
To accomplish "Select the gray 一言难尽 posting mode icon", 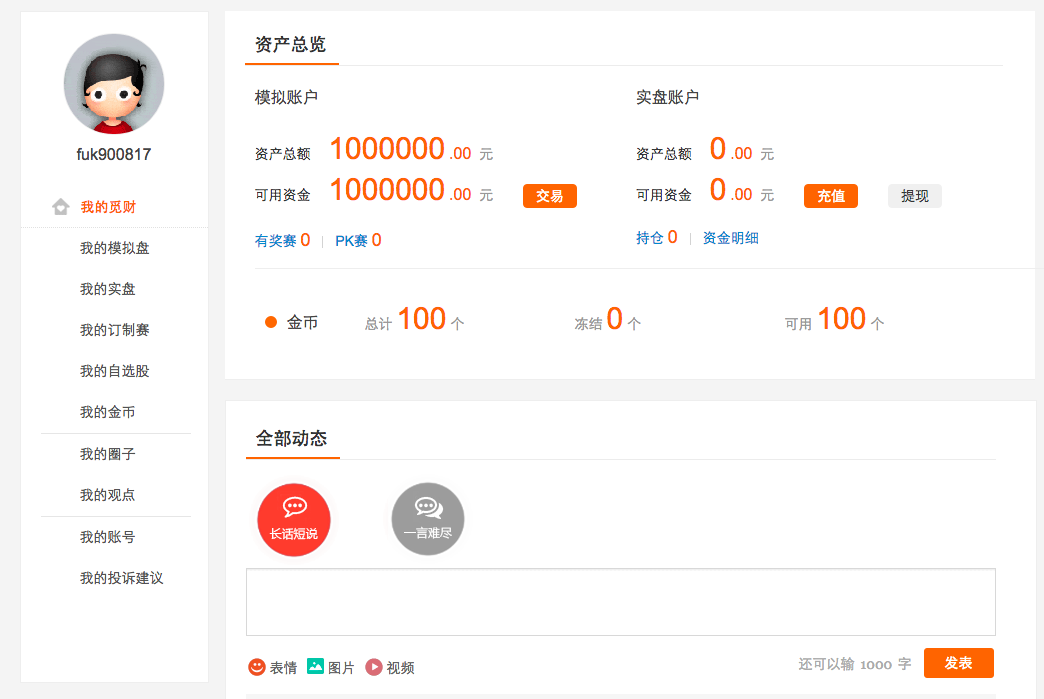I will pyautogui.click(x=426, y=518).
